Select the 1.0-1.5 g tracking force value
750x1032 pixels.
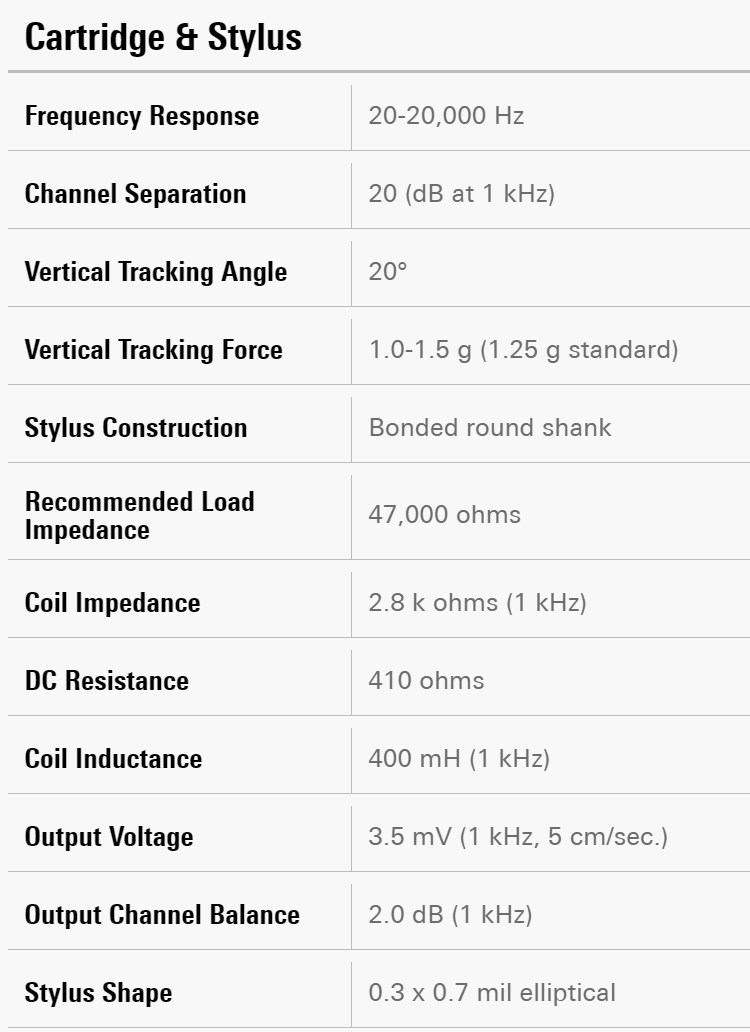523,350
